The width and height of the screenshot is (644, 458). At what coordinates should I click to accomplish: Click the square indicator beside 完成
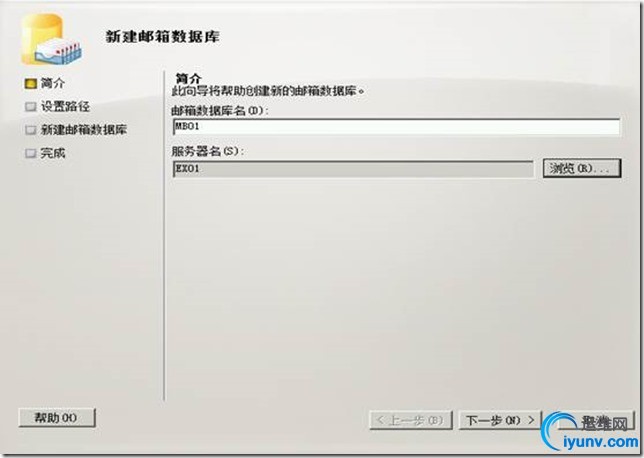coord(30,154)
